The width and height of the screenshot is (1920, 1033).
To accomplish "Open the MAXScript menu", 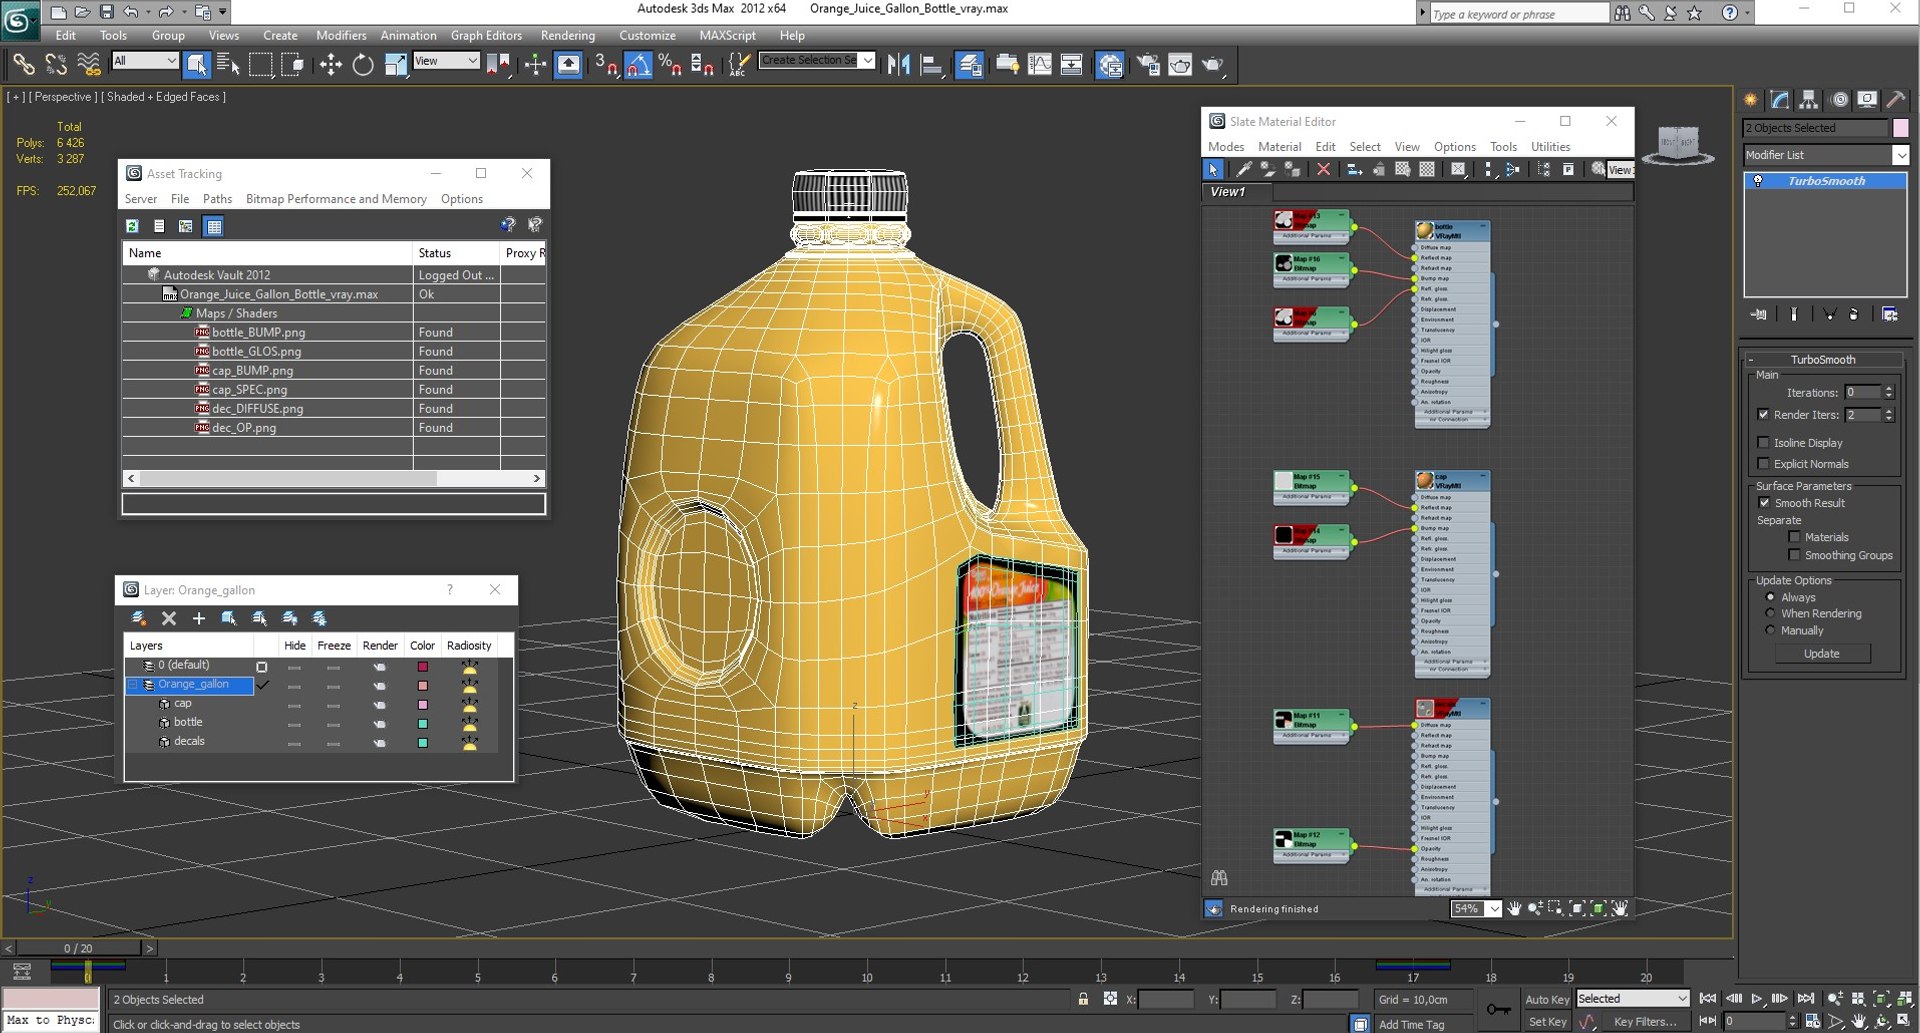I will [x=727, y=35].
